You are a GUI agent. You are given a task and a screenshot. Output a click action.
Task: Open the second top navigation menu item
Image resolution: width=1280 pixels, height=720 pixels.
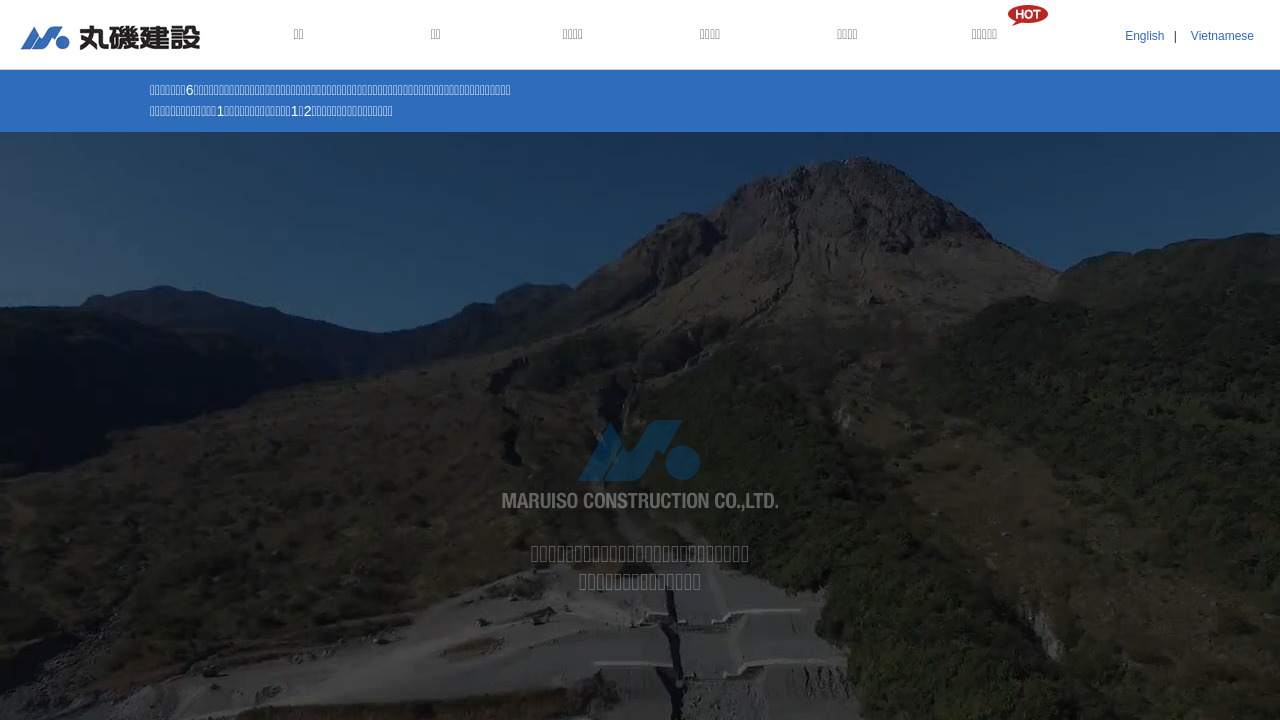tap(435, 35)
